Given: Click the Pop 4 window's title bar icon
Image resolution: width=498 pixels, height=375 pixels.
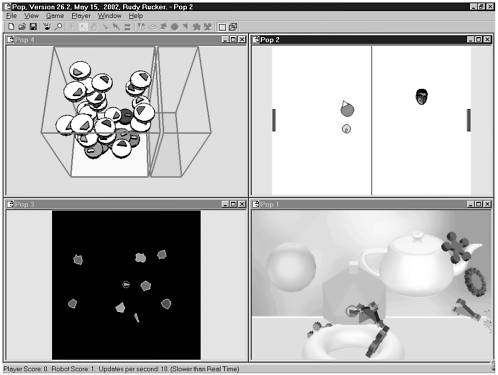Looking at the screenshot, I should pos(11,40).
